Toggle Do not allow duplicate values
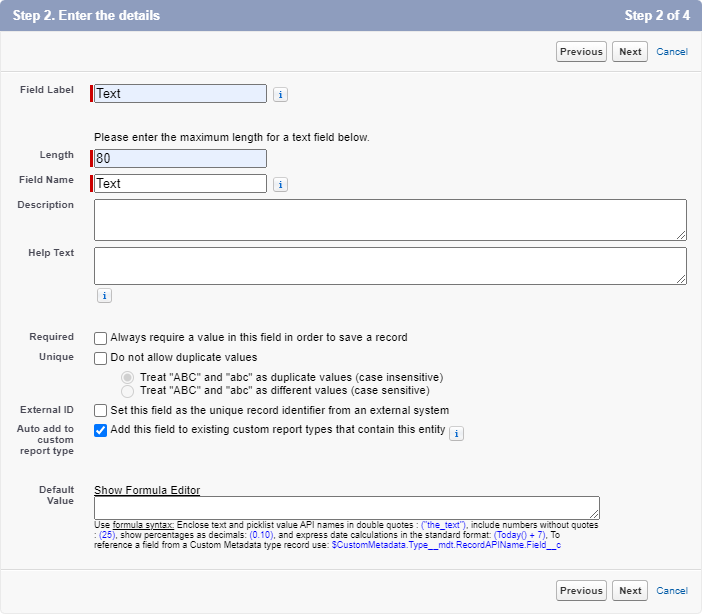Viewport: 702px width, 614px height. 100,357
